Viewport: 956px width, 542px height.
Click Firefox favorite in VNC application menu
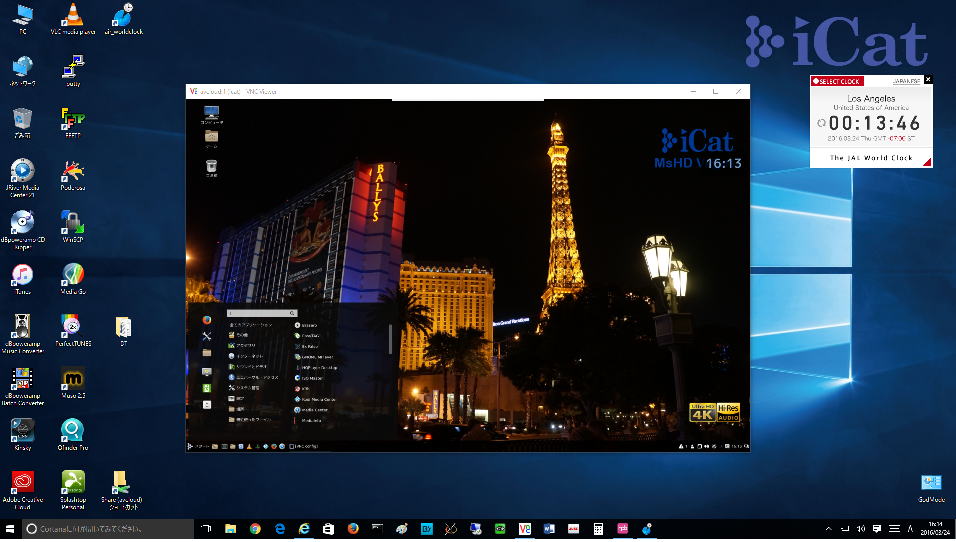click(207, 320)
